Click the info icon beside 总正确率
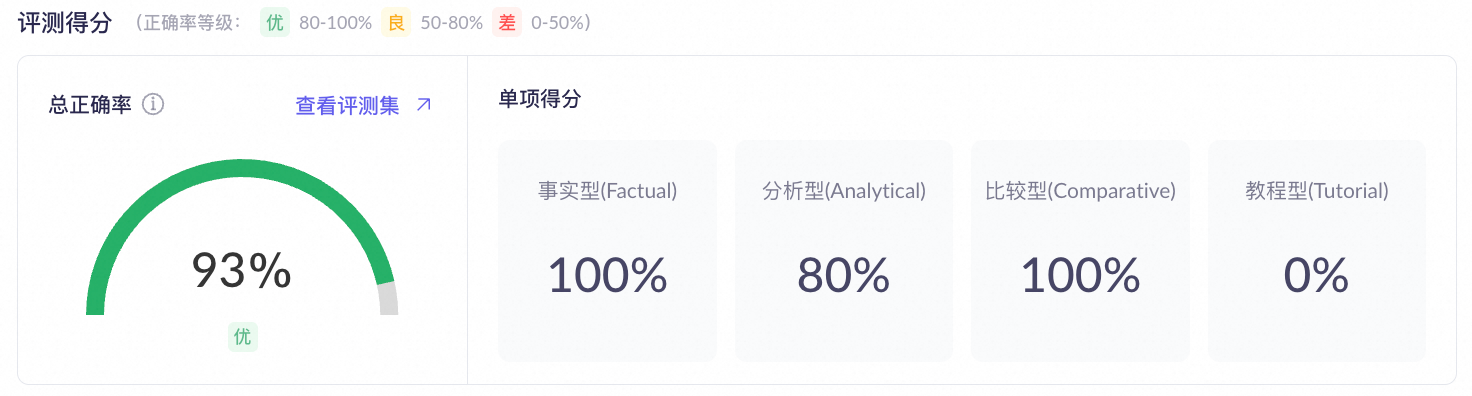The width and height of the screenshot is (1472, 396). pyautogui.click(x=153, y=105)
